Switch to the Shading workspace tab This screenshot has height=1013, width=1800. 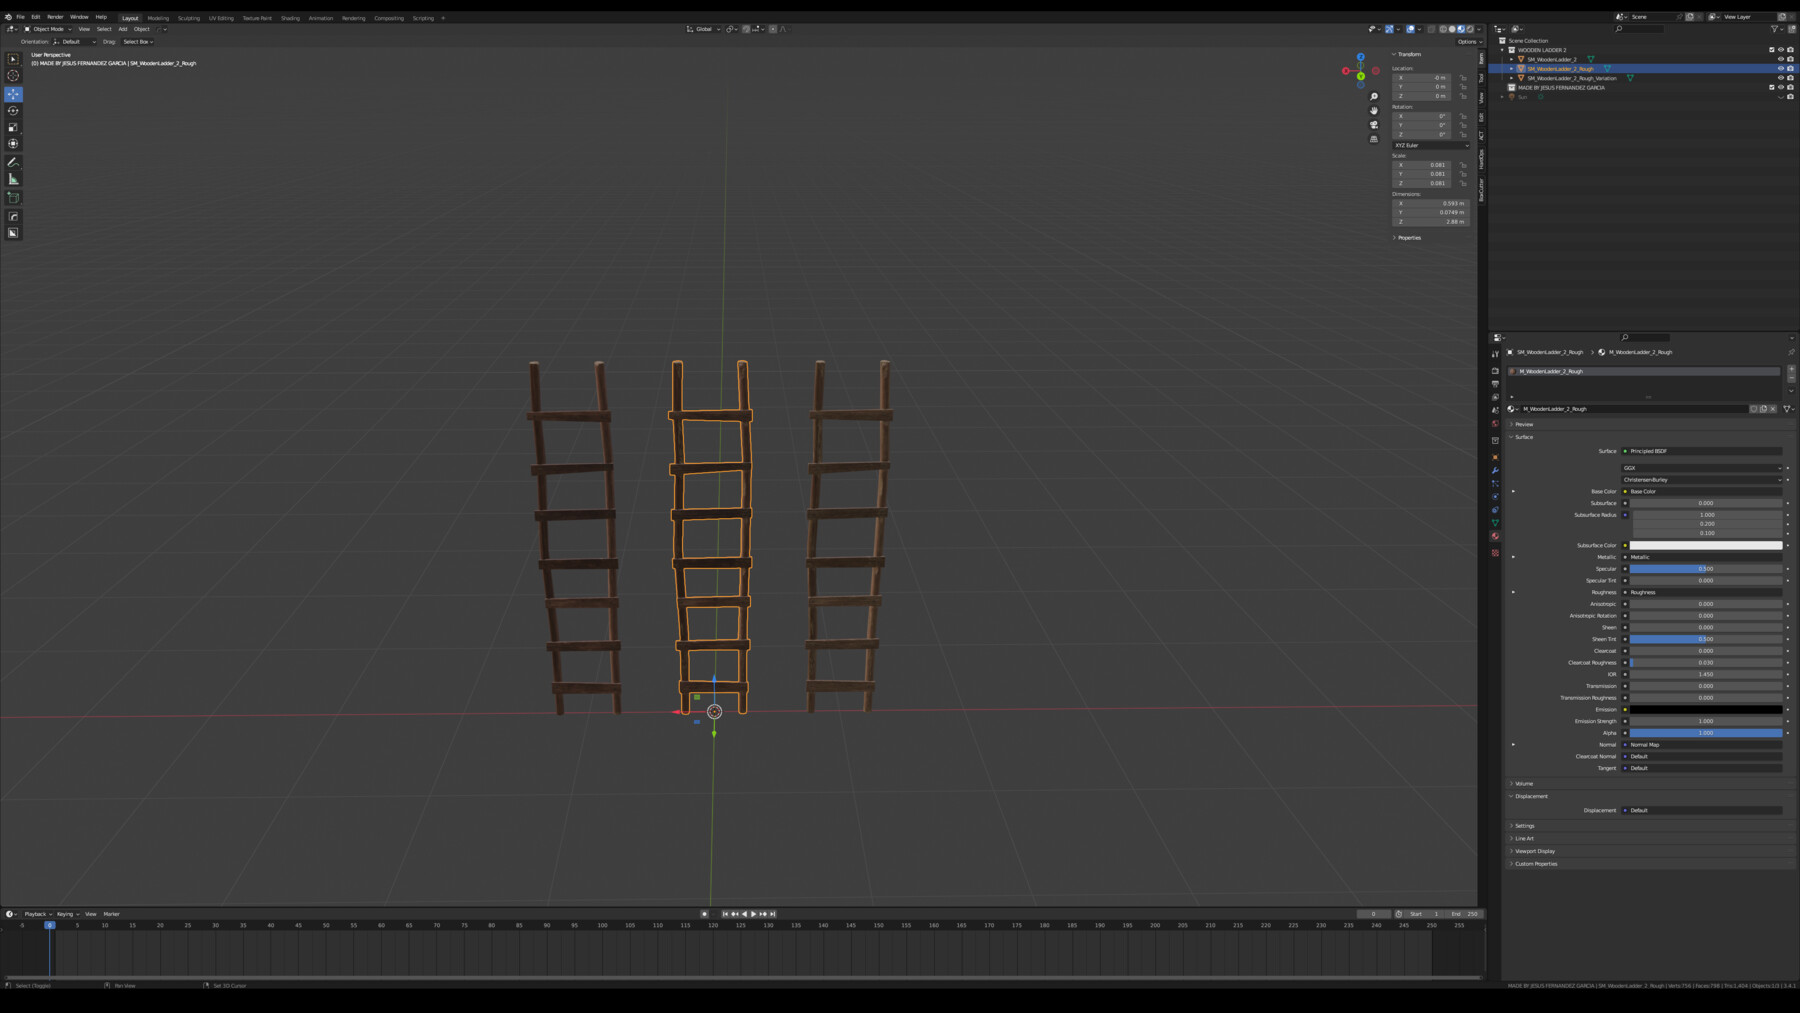tap(289, 17)
